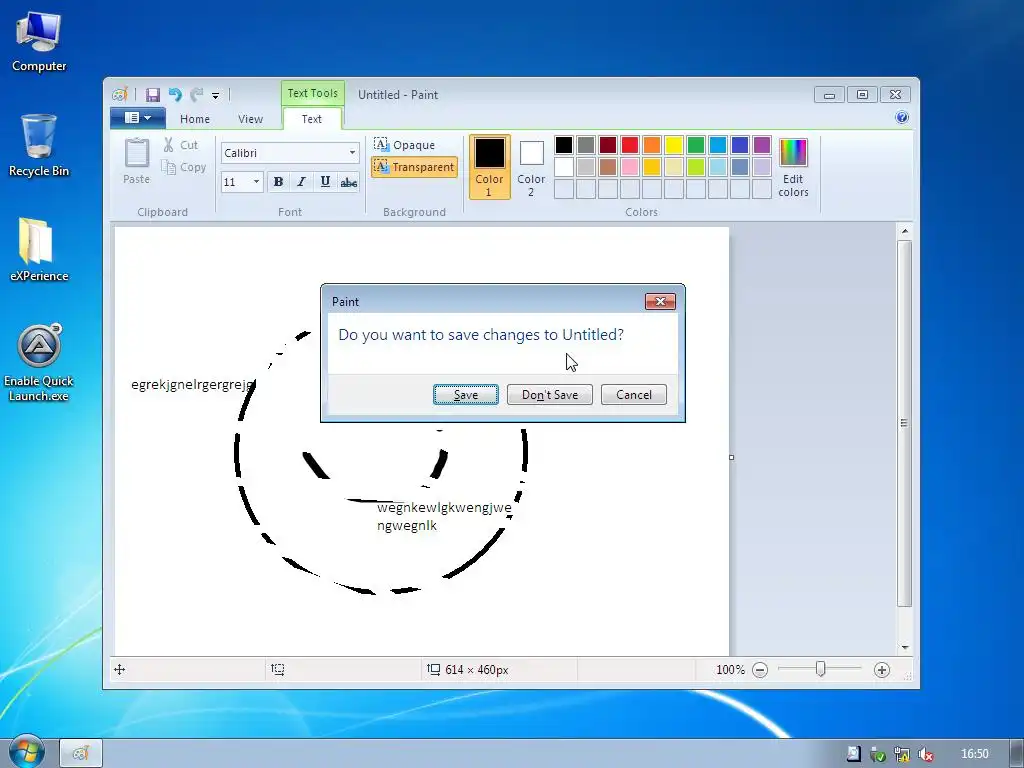Click Save in the Paint dialog

tap(466, 394)
